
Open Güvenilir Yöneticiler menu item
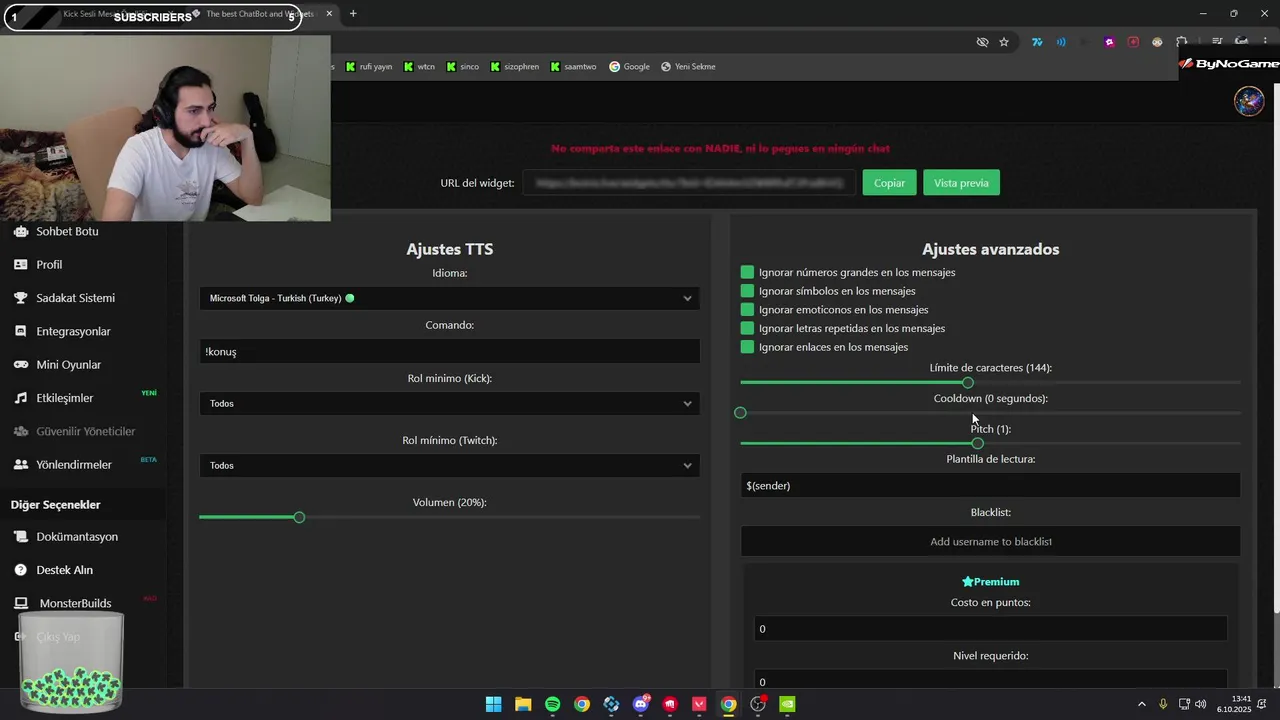click(86, 431)
